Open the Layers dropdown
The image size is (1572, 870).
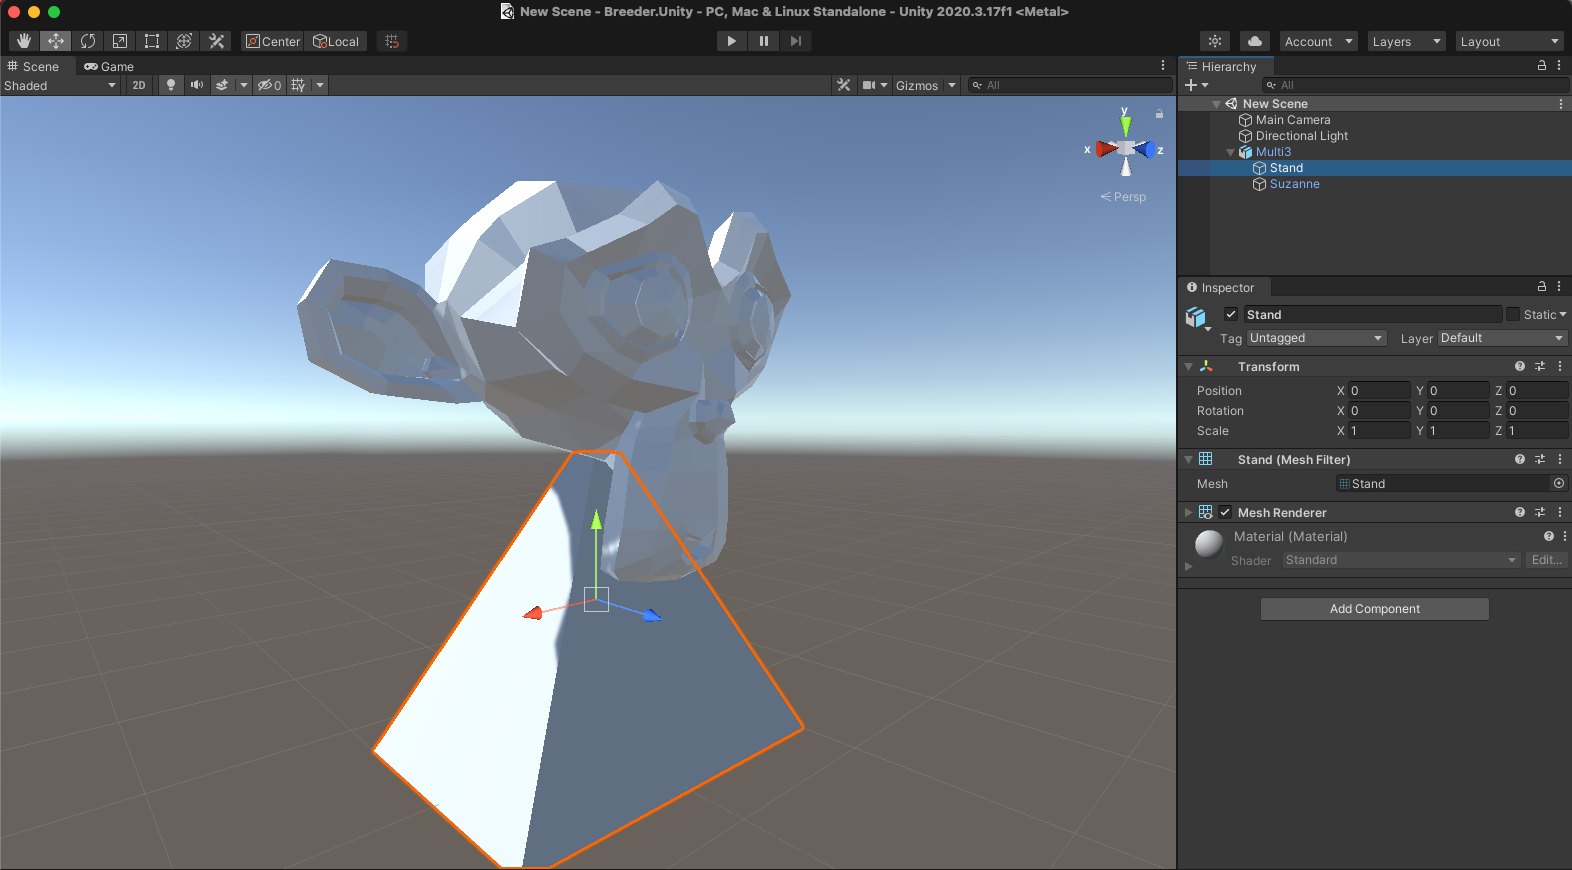[1405, 41]
